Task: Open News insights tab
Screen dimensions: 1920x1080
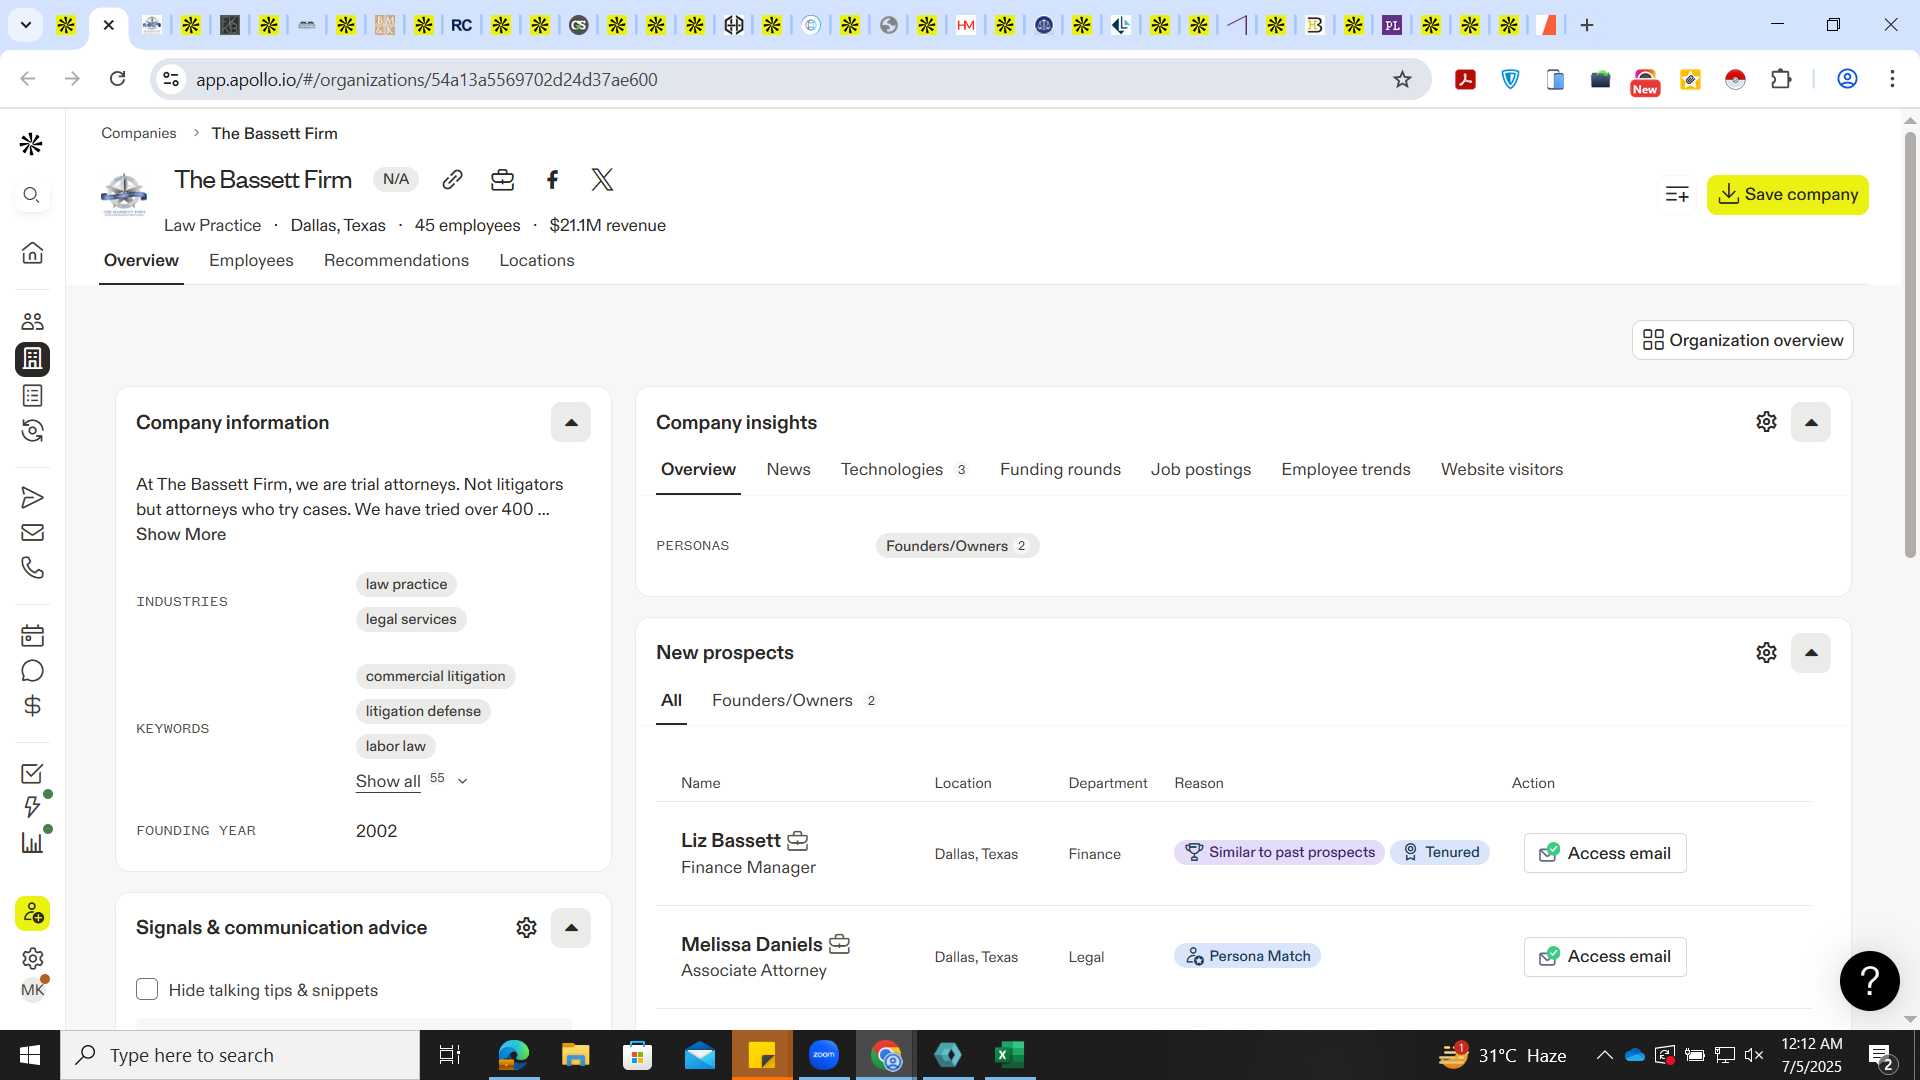Action: (788, 469)
